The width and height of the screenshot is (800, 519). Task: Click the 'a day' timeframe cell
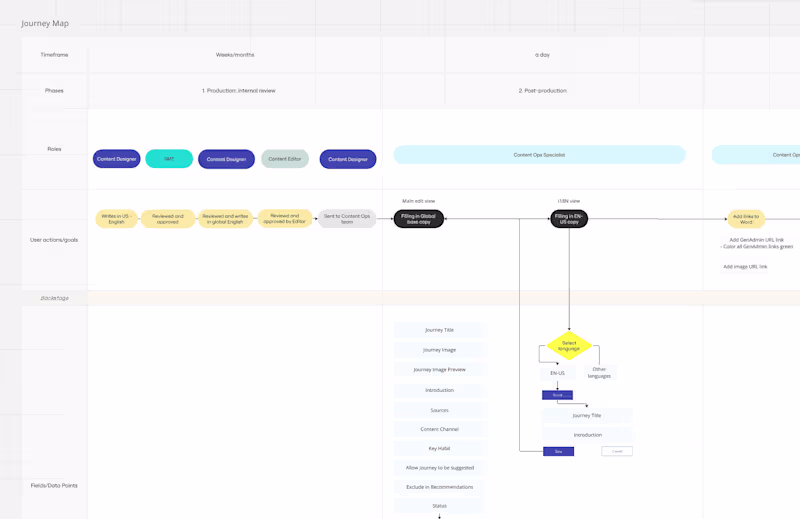(542, 55)
